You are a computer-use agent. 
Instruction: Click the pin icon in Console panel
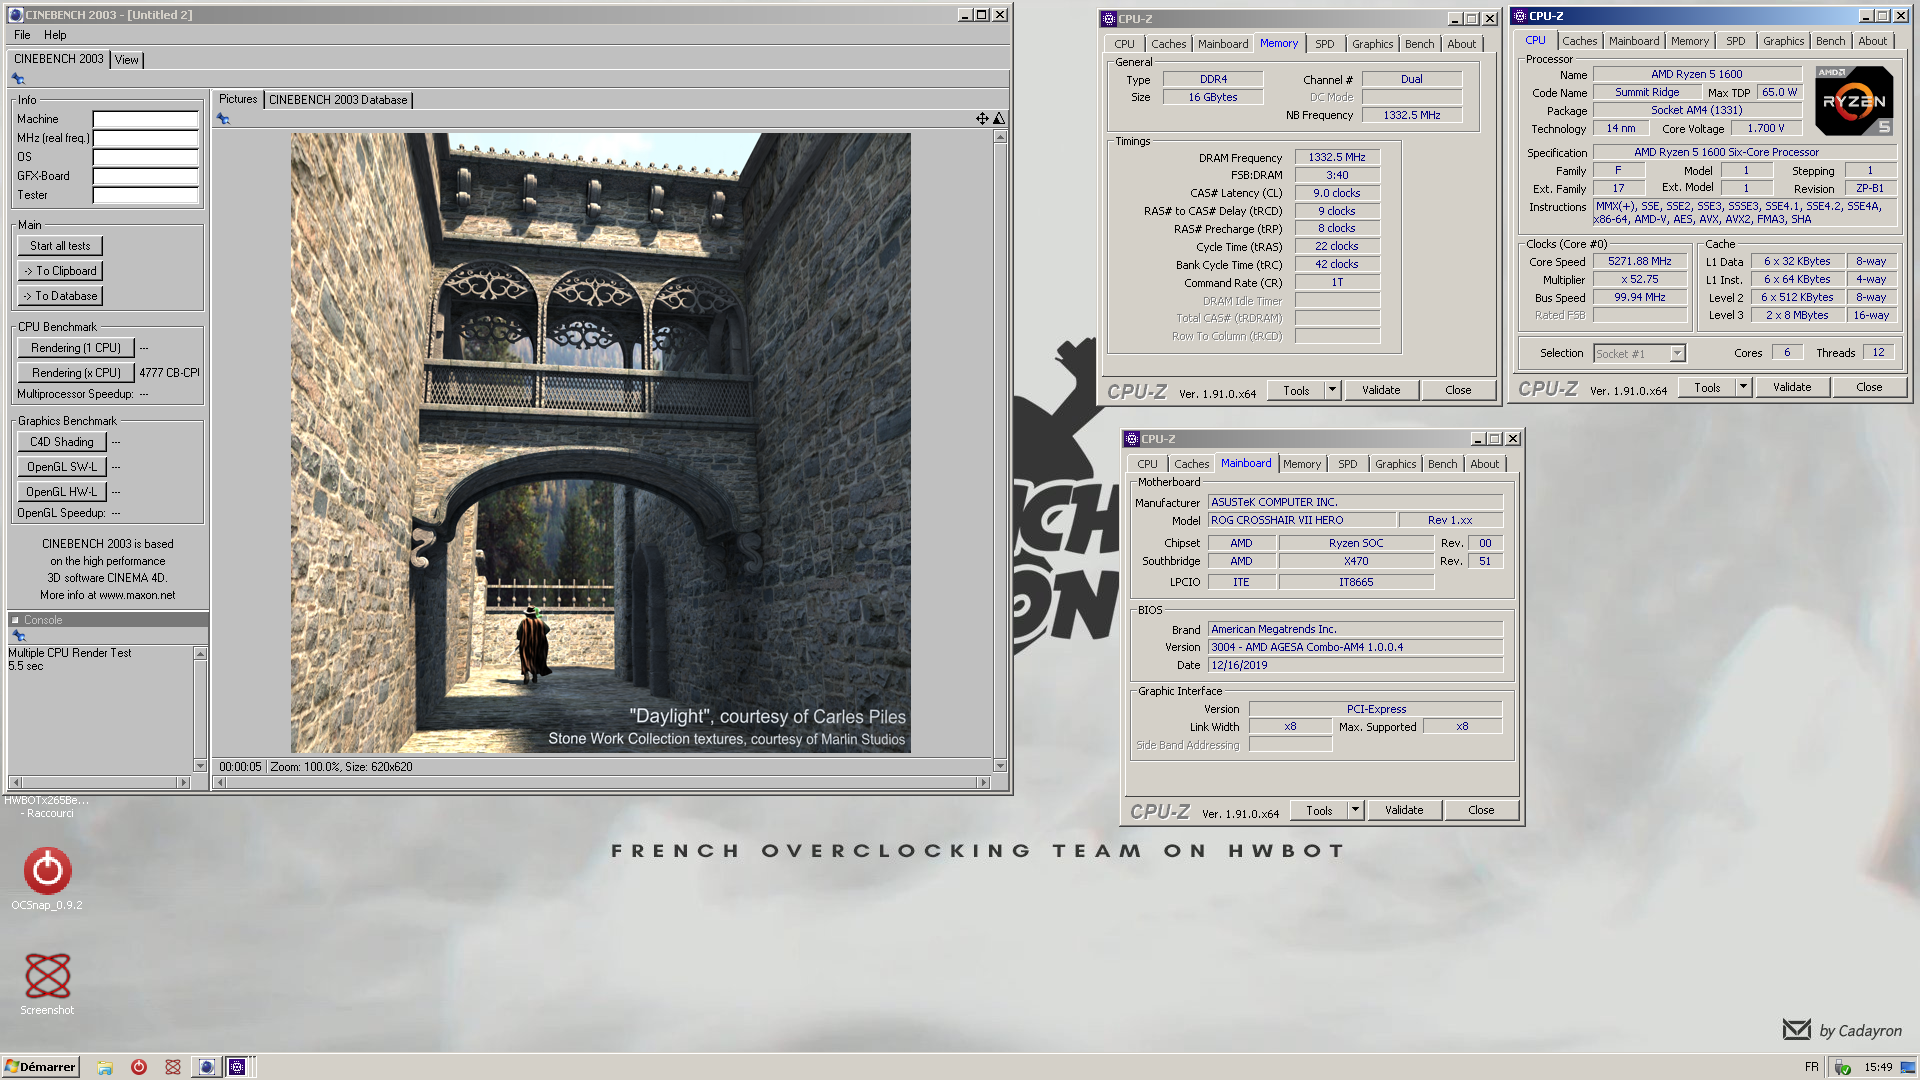pyautogui.click(x=18, y=636)
